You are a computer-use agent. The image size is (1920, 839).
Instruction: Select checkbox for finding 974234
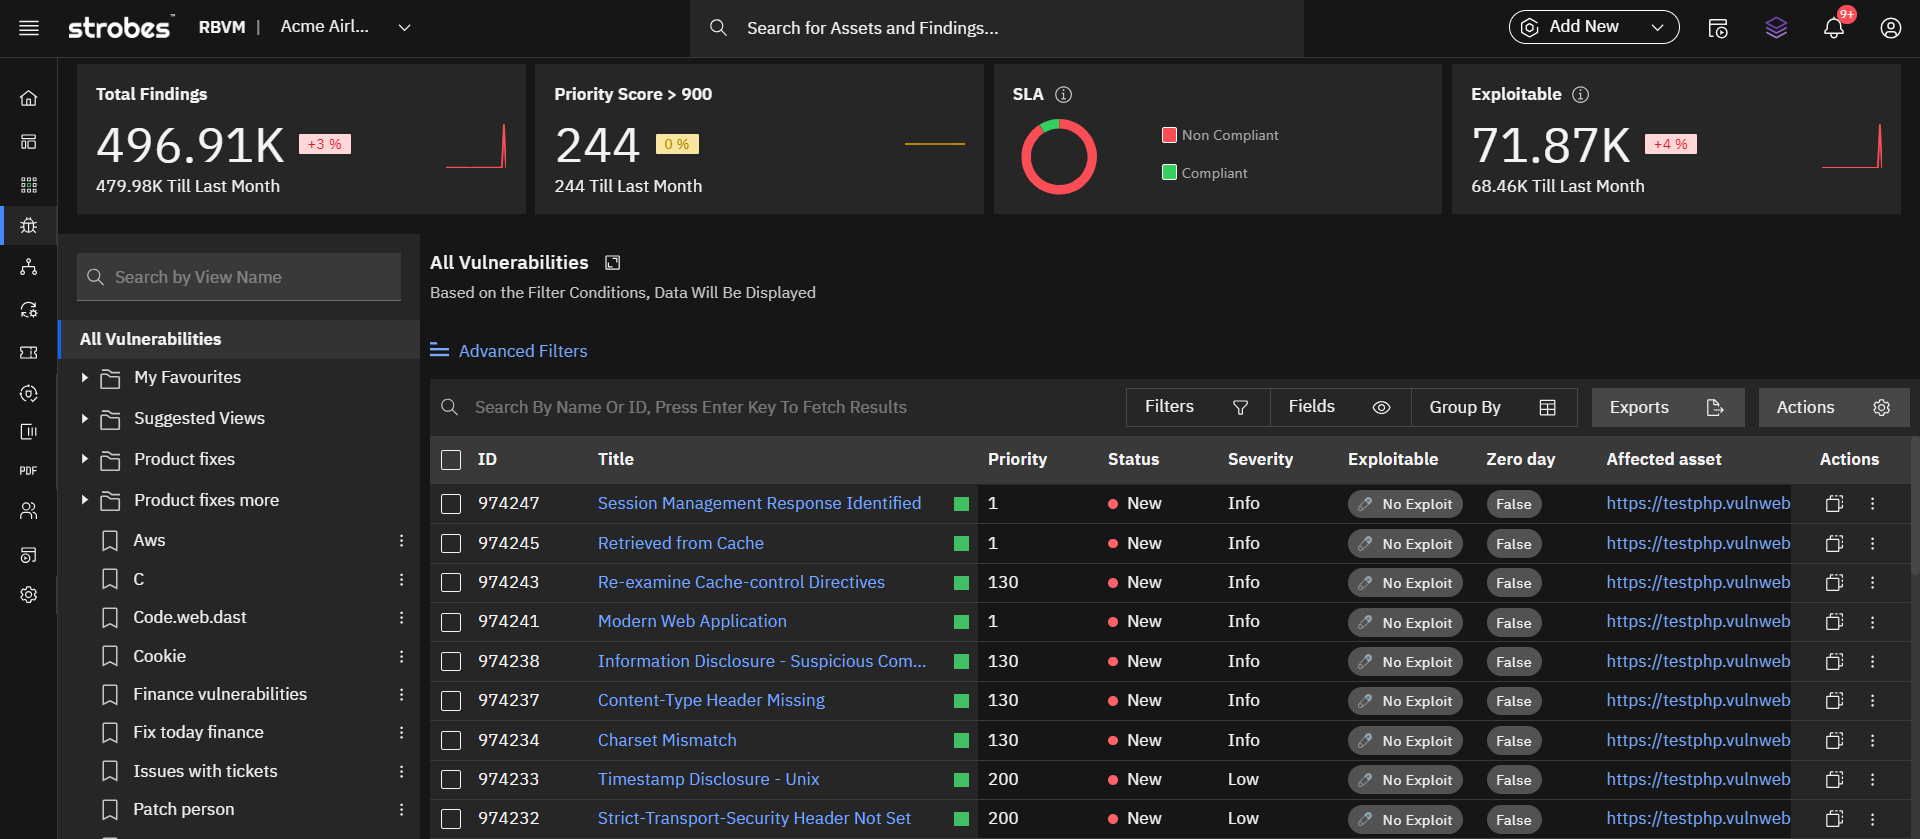tap(451, 741)
